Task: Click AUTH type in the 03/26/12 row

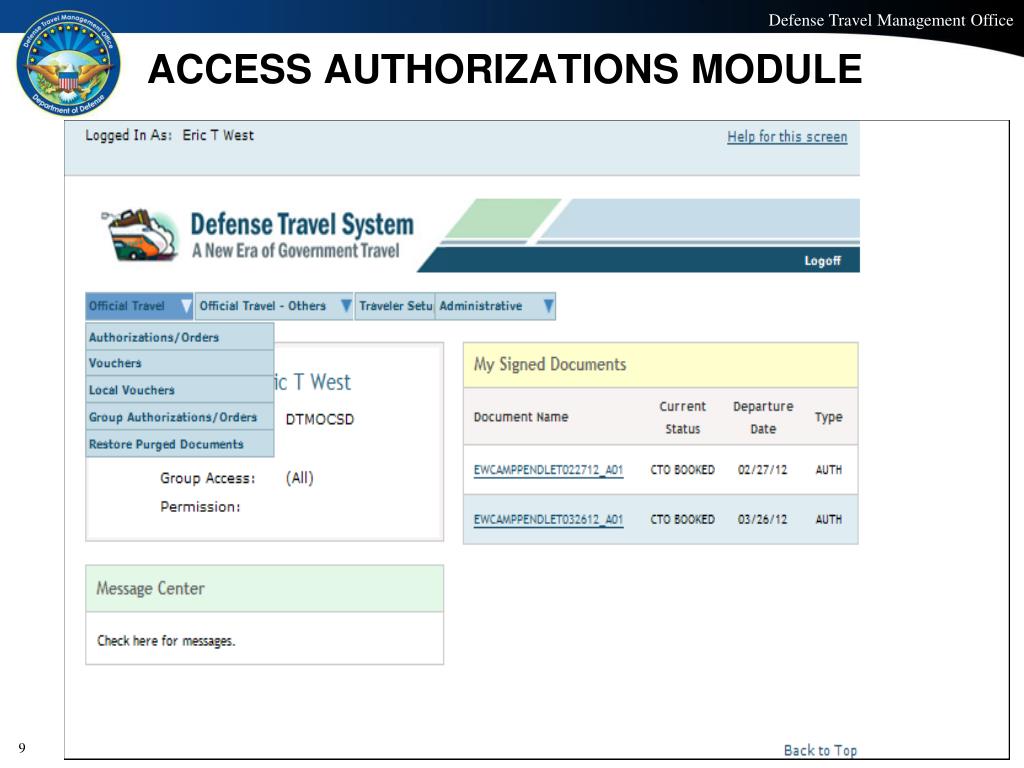Action: 828,519
